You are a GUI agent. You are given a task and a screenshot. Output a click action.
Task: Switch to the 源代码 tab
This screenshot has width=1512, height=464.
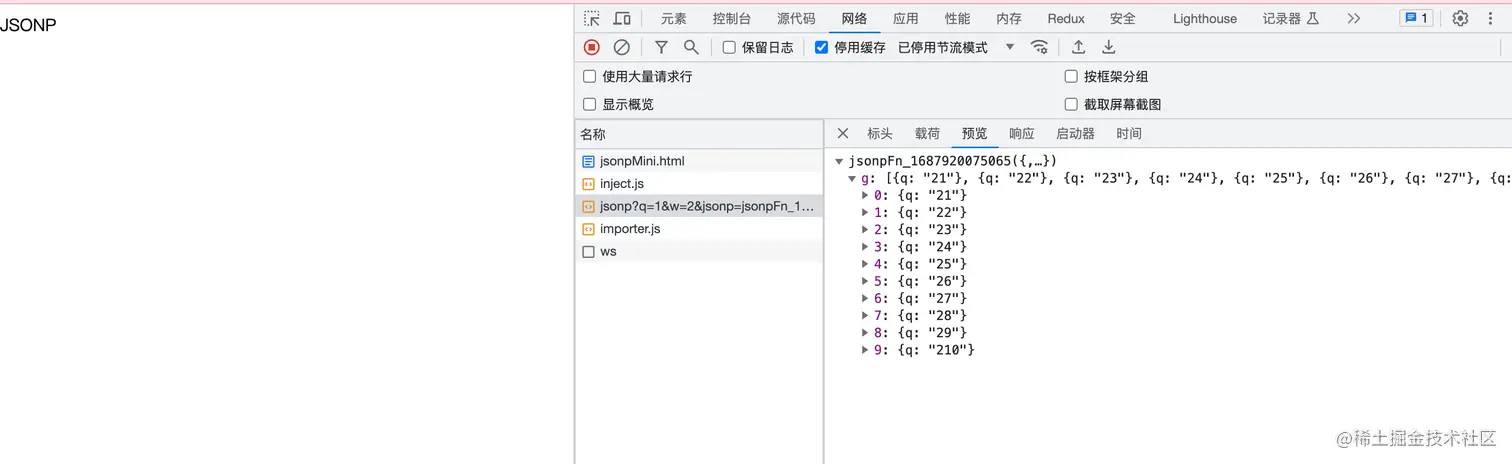click(796, 18)
